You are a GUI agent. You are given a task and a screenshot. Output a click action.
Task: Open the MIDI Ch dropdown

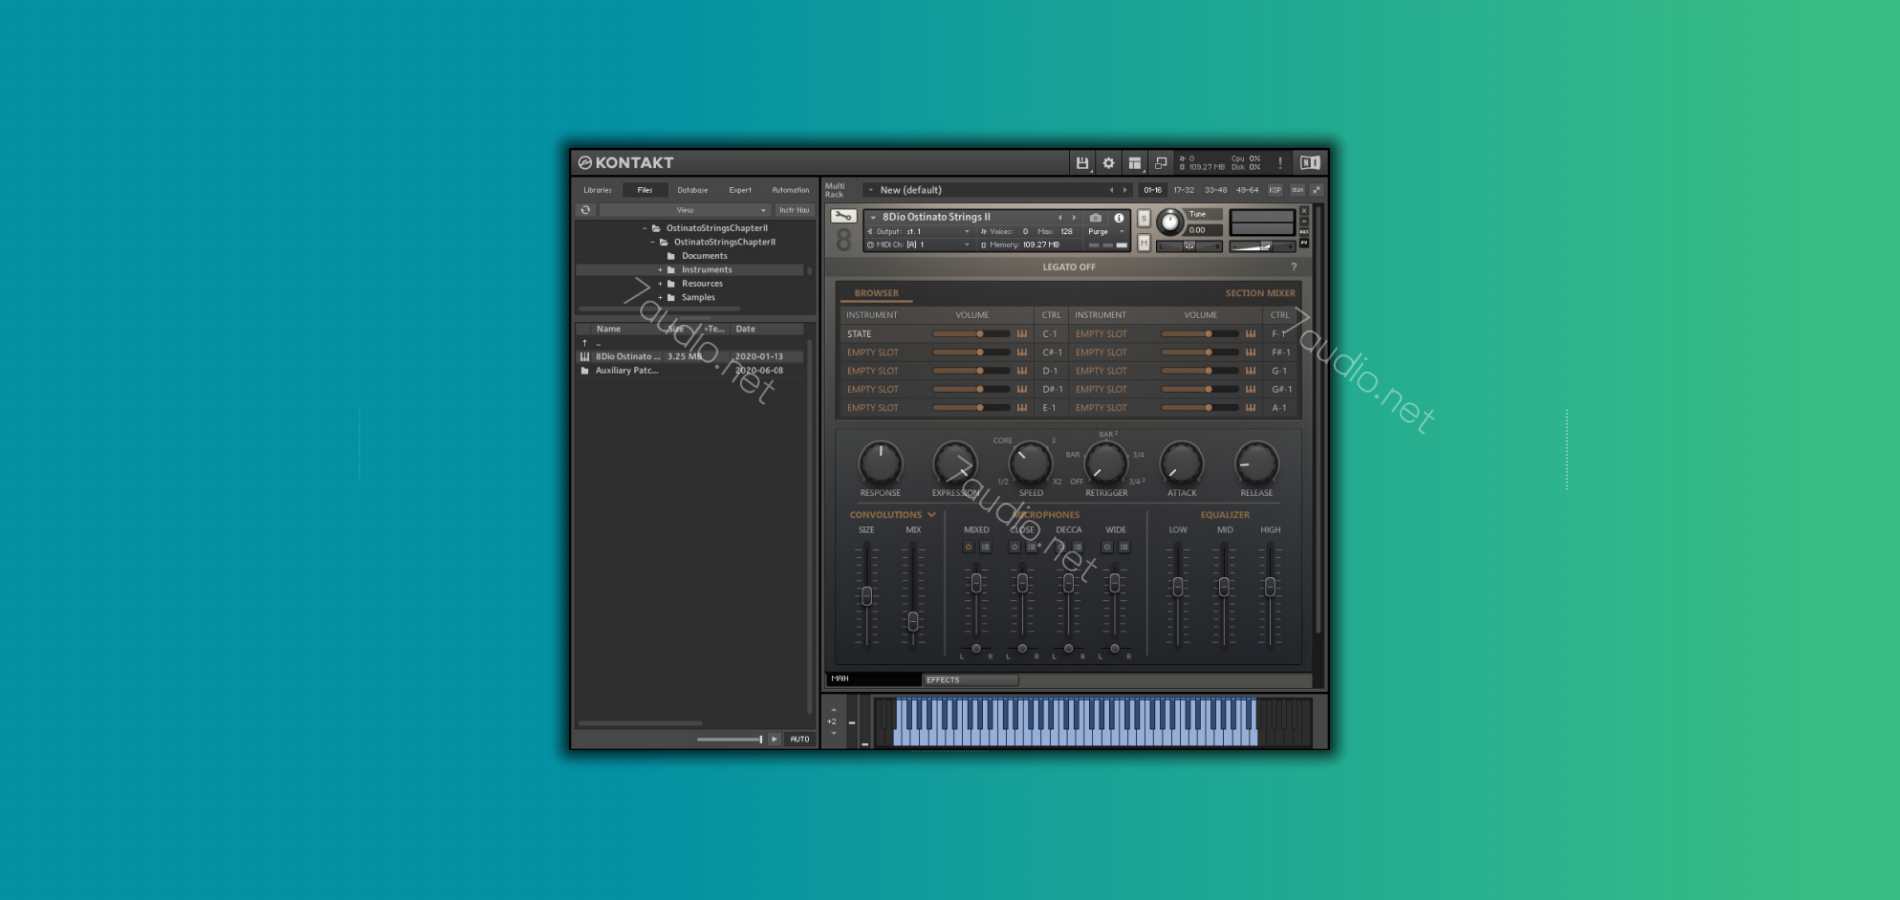coord(919,244)
